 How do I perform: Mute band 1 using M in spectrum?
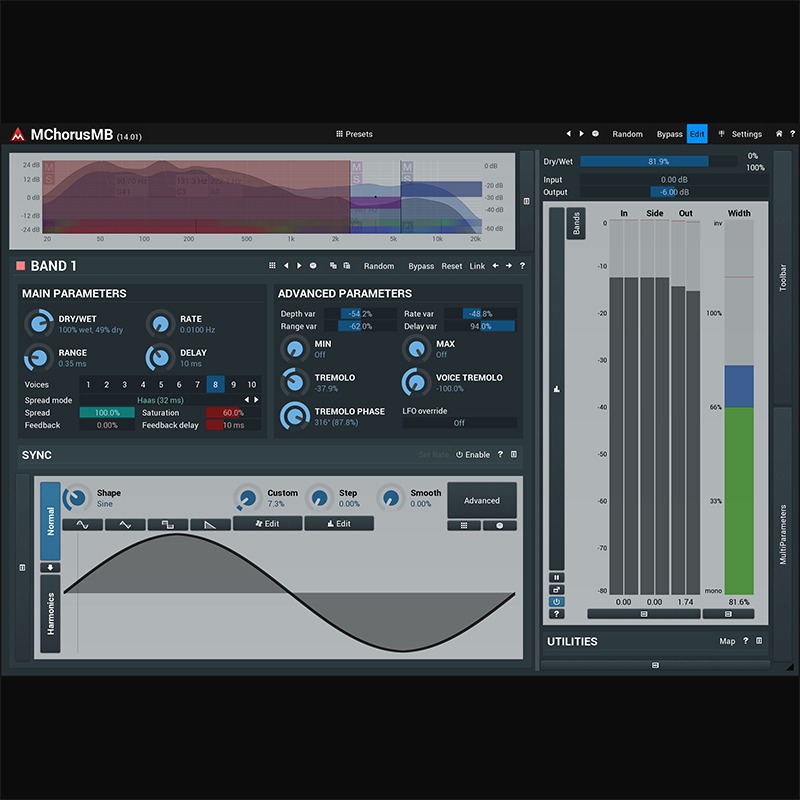[x=49, y=167]
